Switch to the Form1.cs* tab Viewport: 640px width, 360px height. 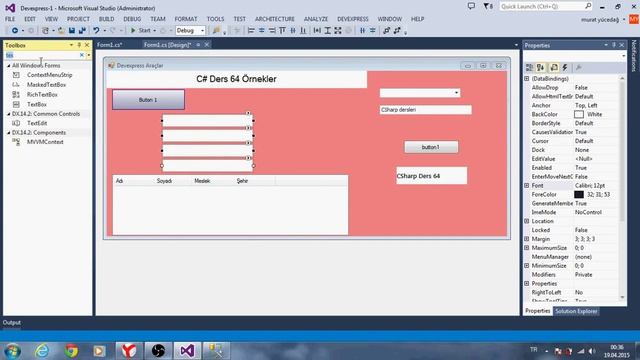[110, 45]
